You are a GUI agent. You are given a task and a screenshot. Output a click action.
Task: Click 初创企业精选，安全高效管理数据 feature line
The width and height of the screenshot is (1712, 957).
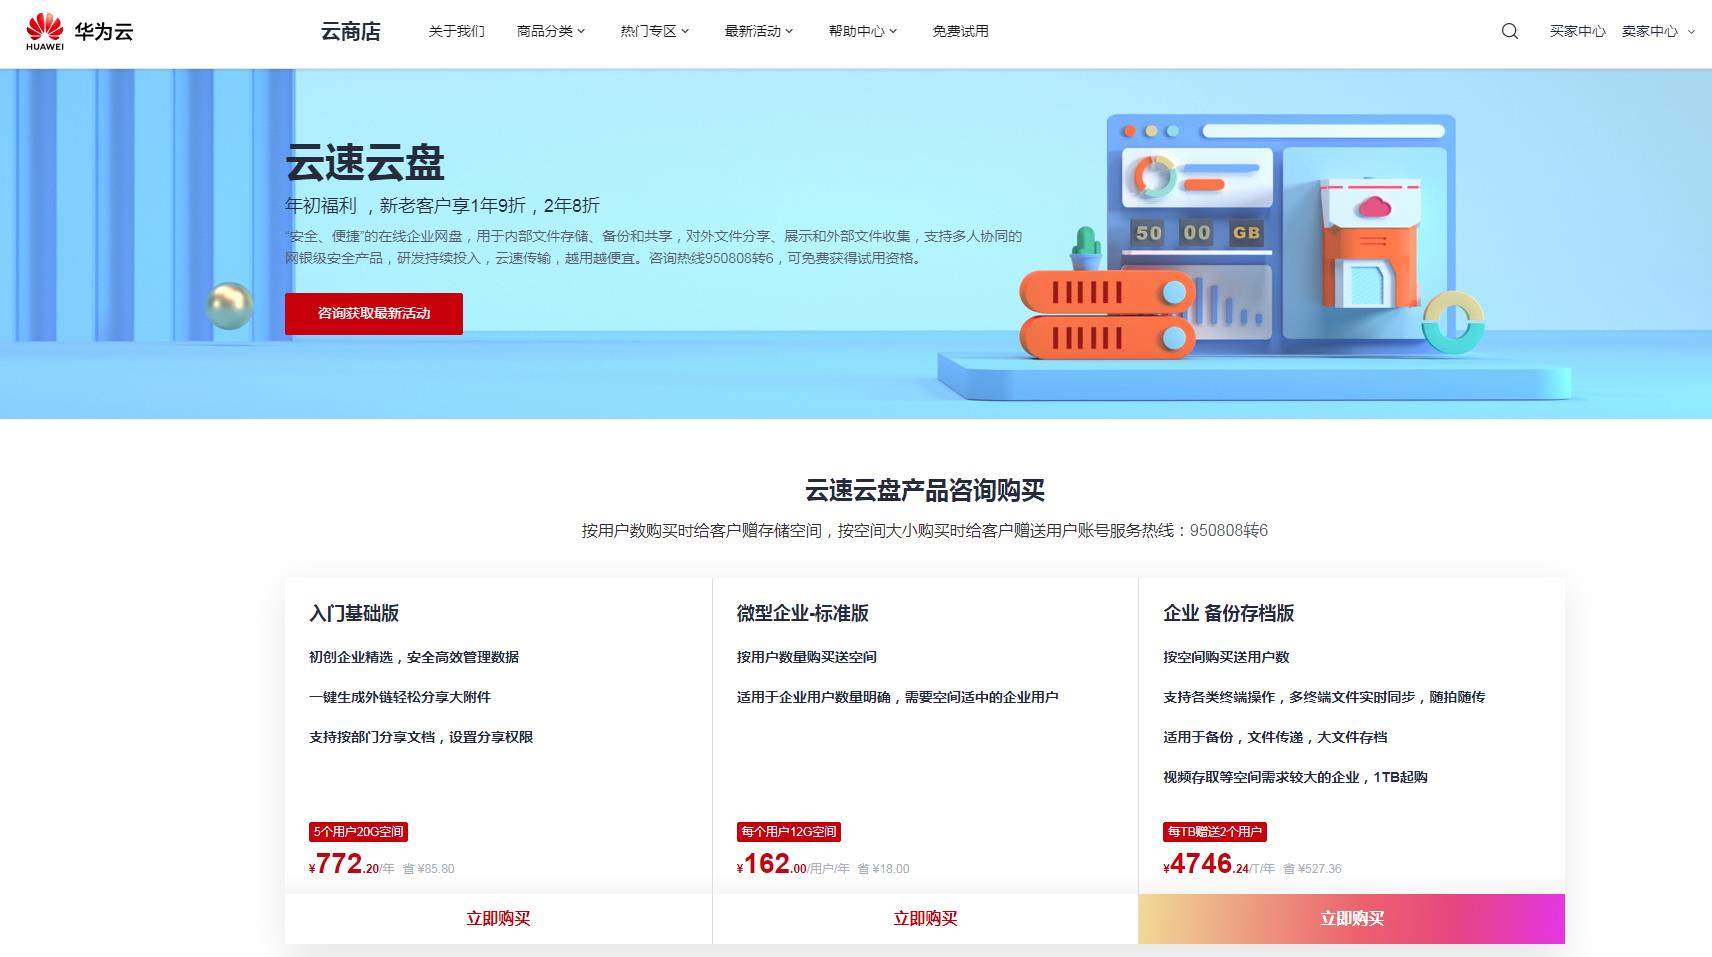[x=414, y=657]
